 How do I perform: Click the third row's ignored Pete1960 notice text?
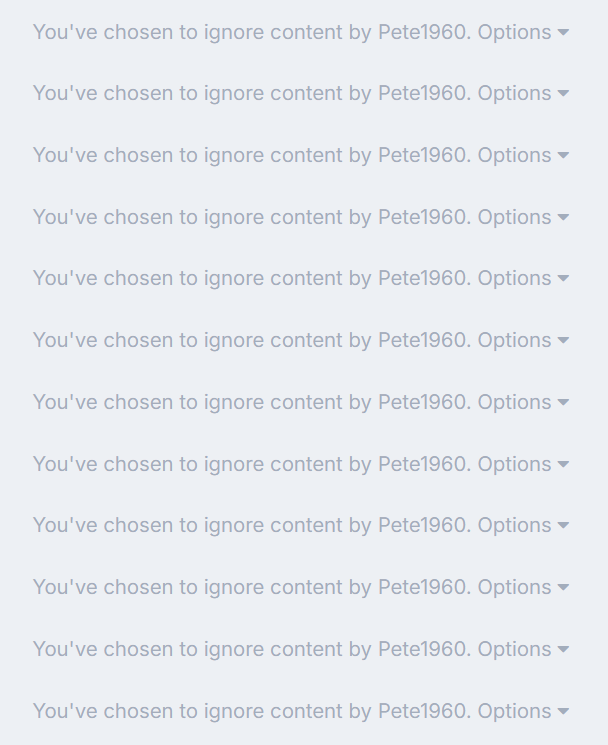point(250,155)
